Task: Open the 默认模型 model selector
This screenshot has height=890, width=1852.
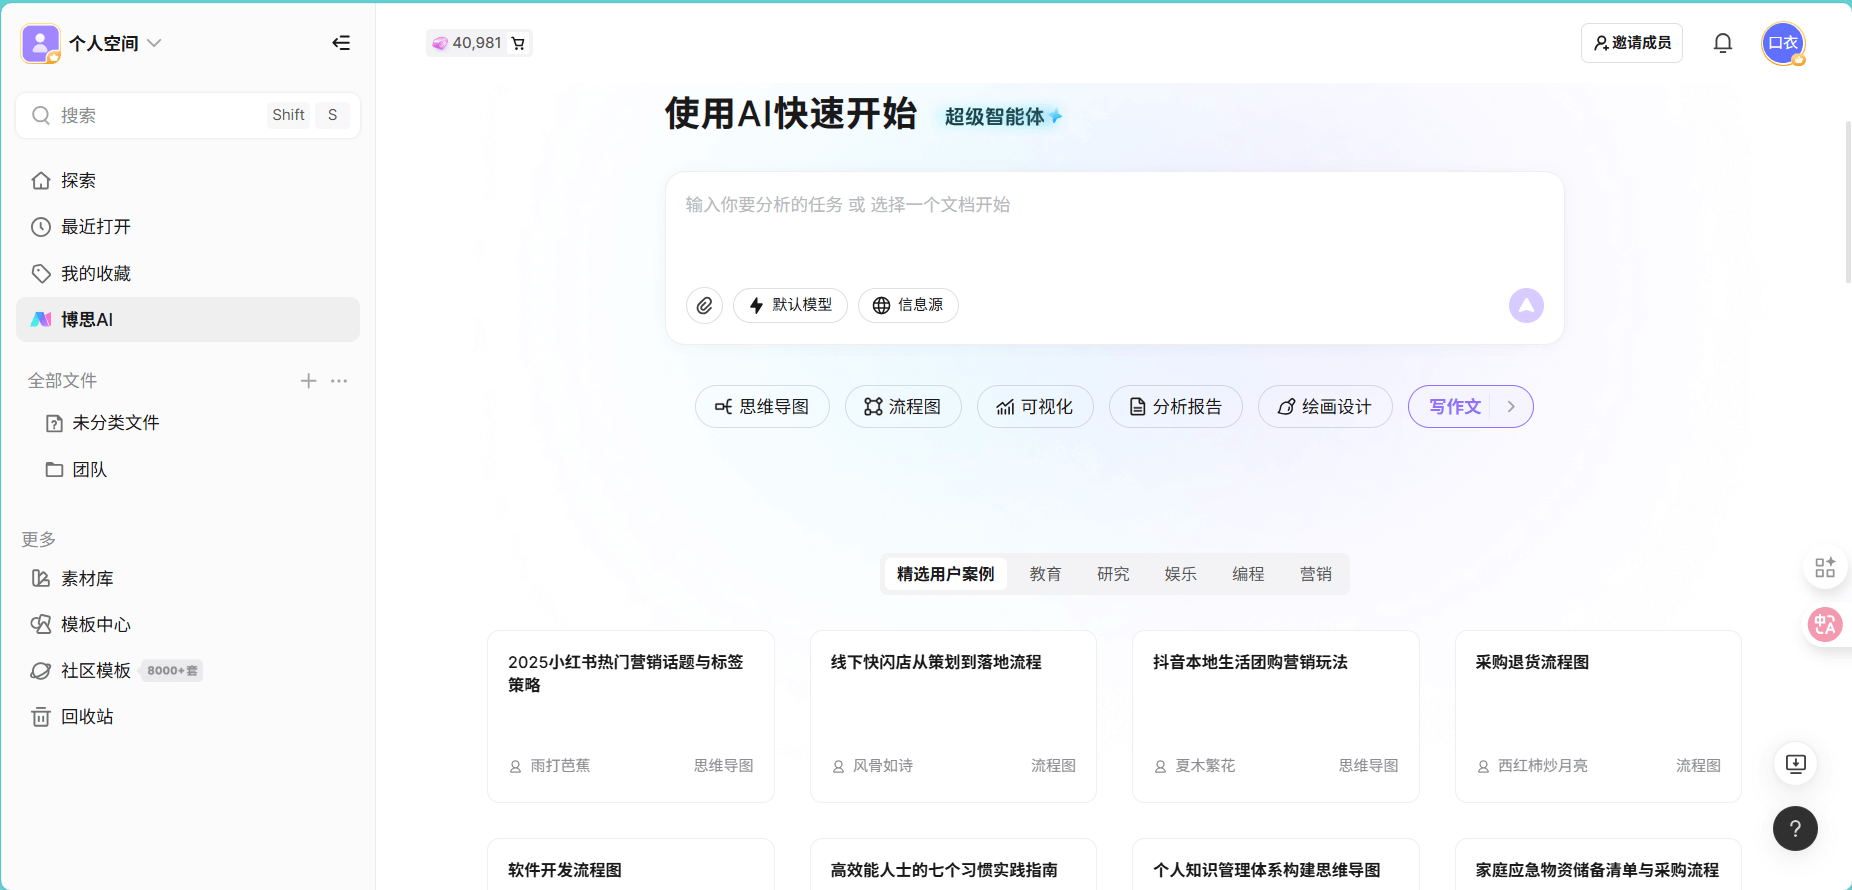Action: (790, 305)
